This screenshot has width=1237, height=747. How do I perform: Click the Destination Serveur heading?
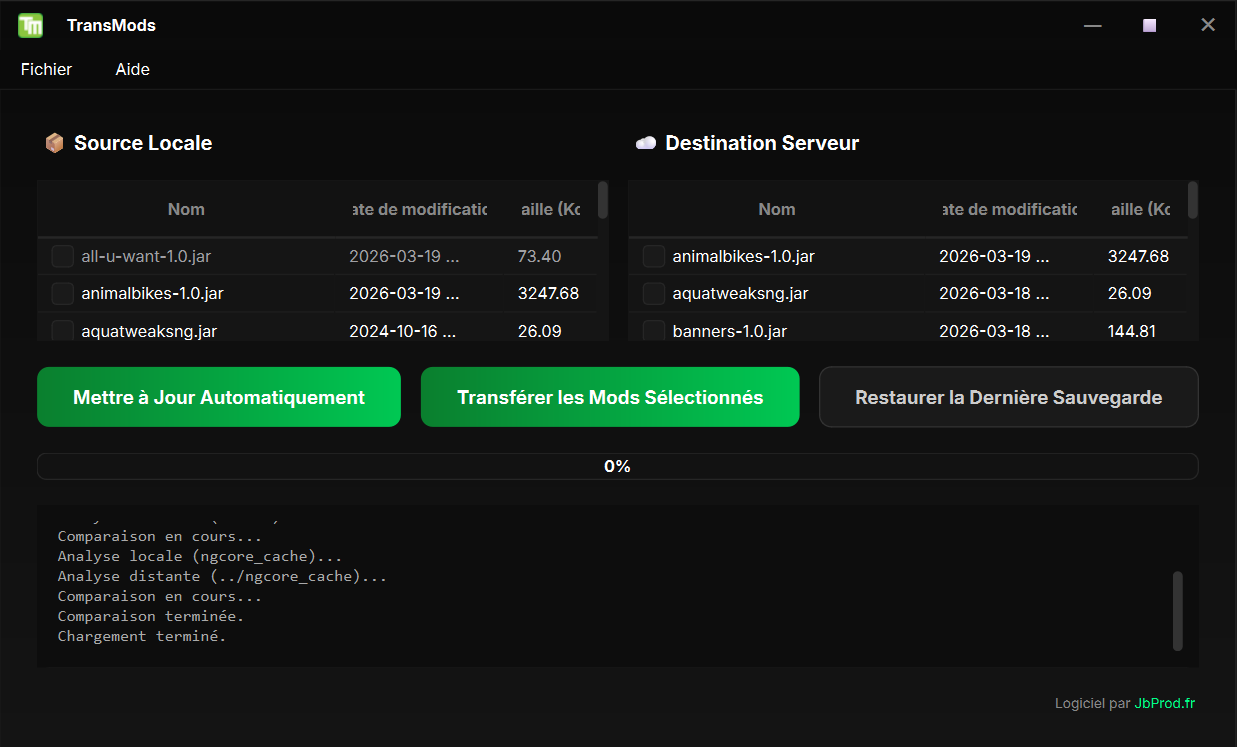762,143
